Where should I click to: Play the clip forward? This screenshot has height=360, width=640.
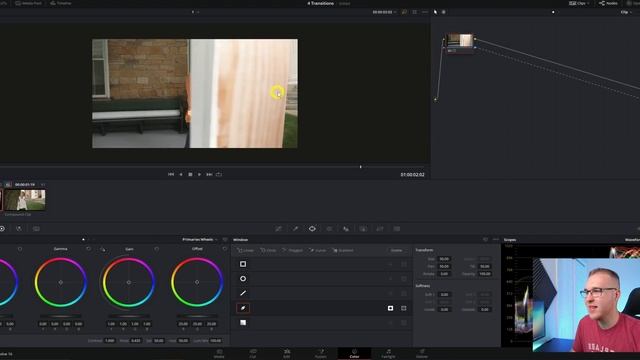point(200,174)
